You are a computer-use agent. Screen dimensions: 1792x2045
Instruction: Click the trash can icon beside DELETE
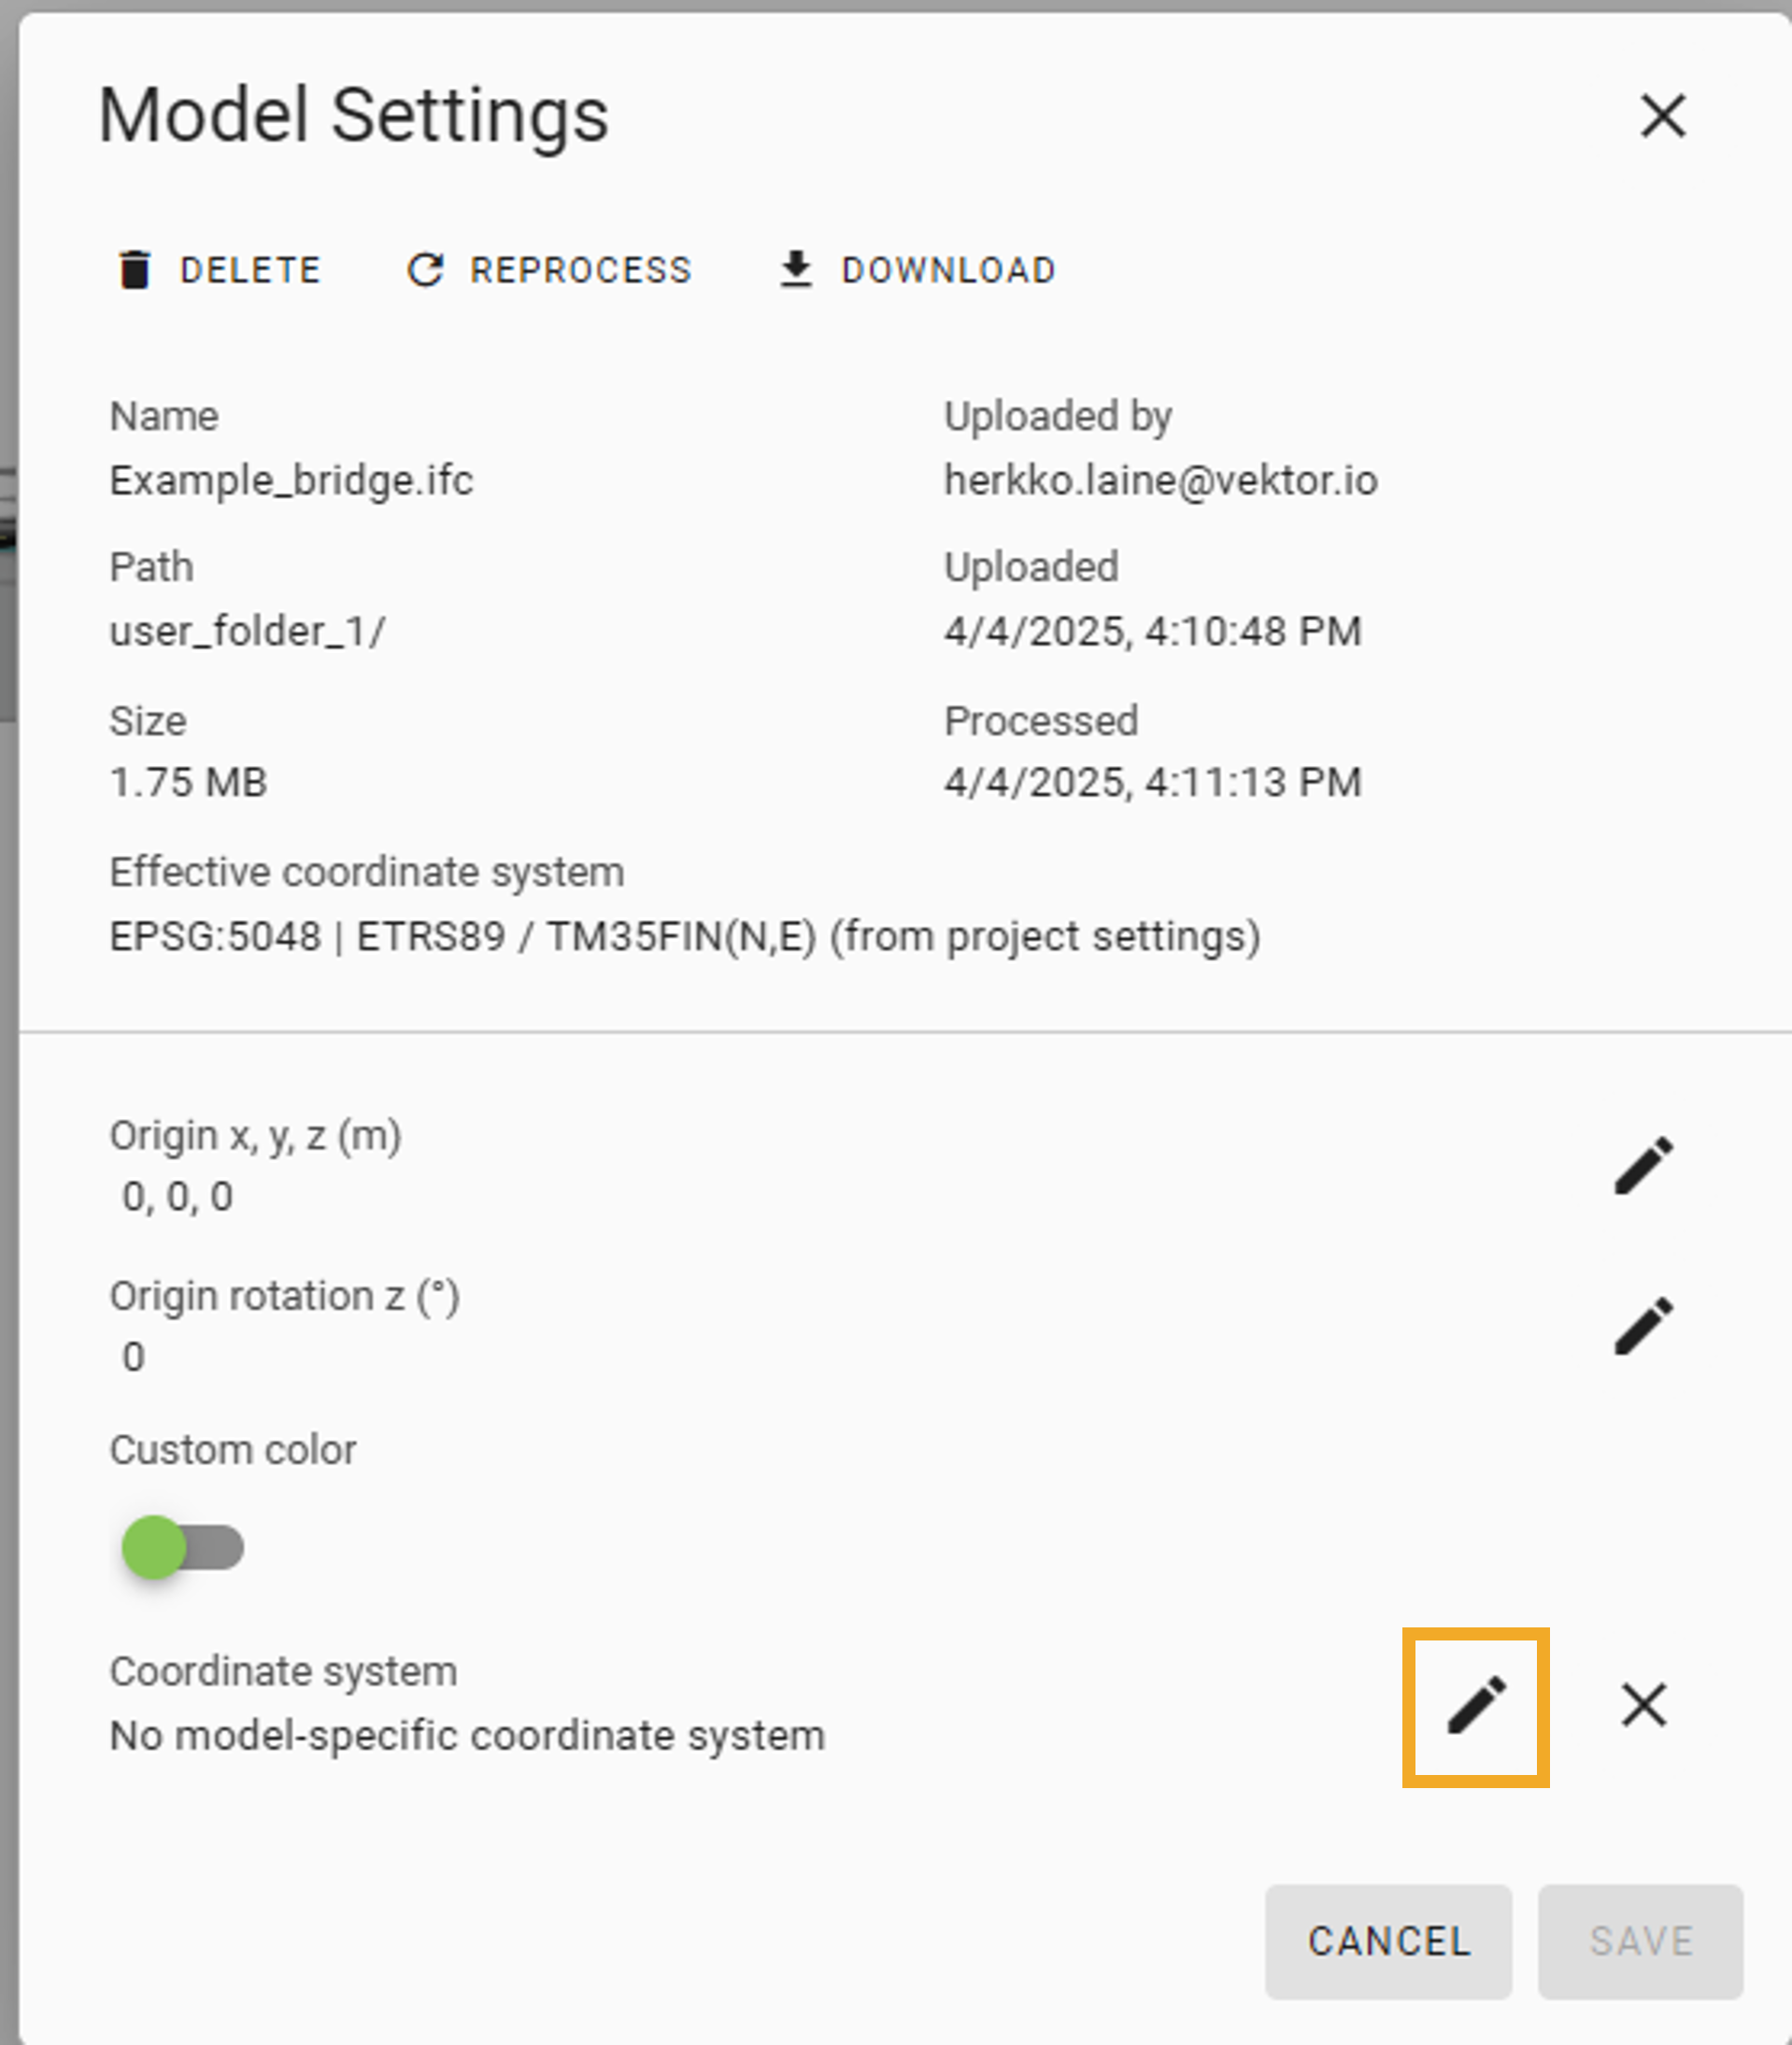click(x=135, y=270)
